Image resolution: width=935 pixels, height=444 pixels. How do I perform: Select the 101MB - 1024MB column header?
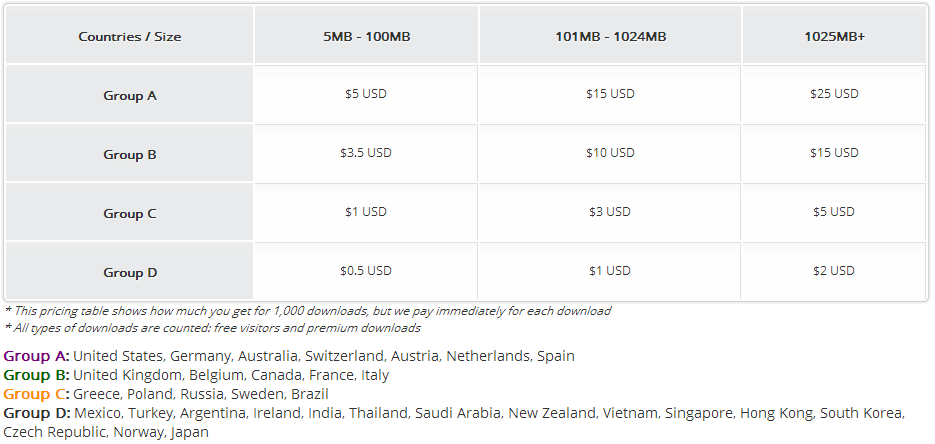(x=610, y=37)
